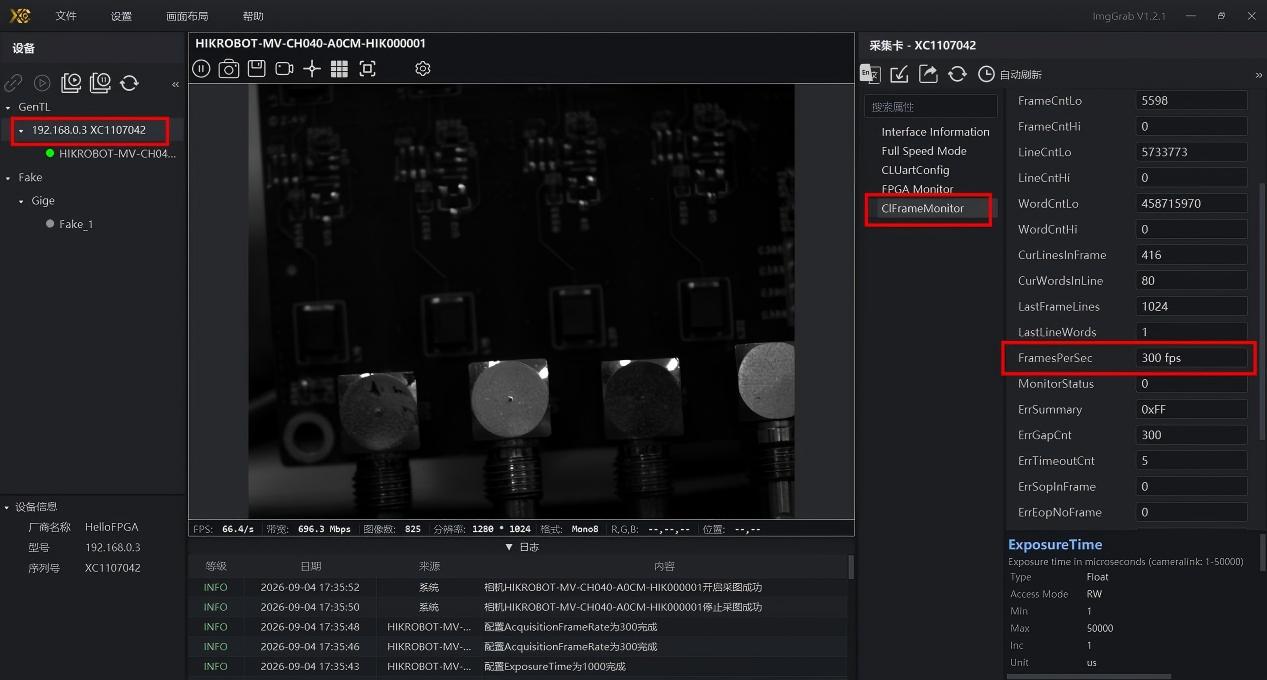Open the 画面布局 menu
The image size is (1267, 680).
187,16
